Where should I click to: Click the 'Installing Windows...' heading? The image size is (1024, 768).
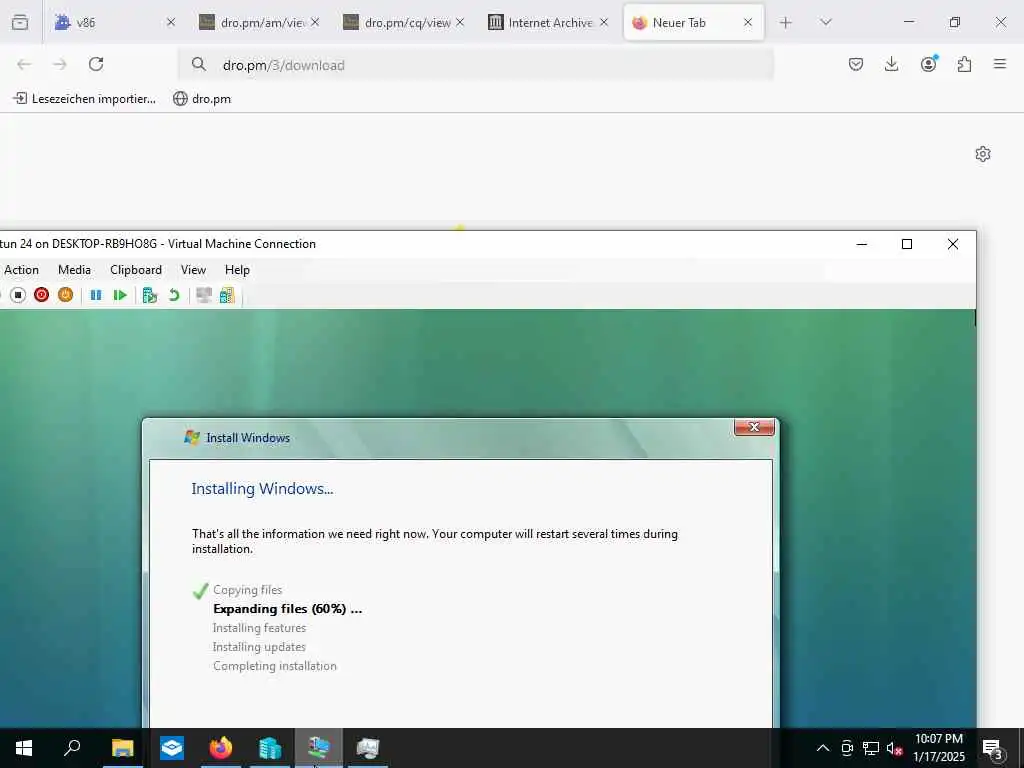pos(263,488)
